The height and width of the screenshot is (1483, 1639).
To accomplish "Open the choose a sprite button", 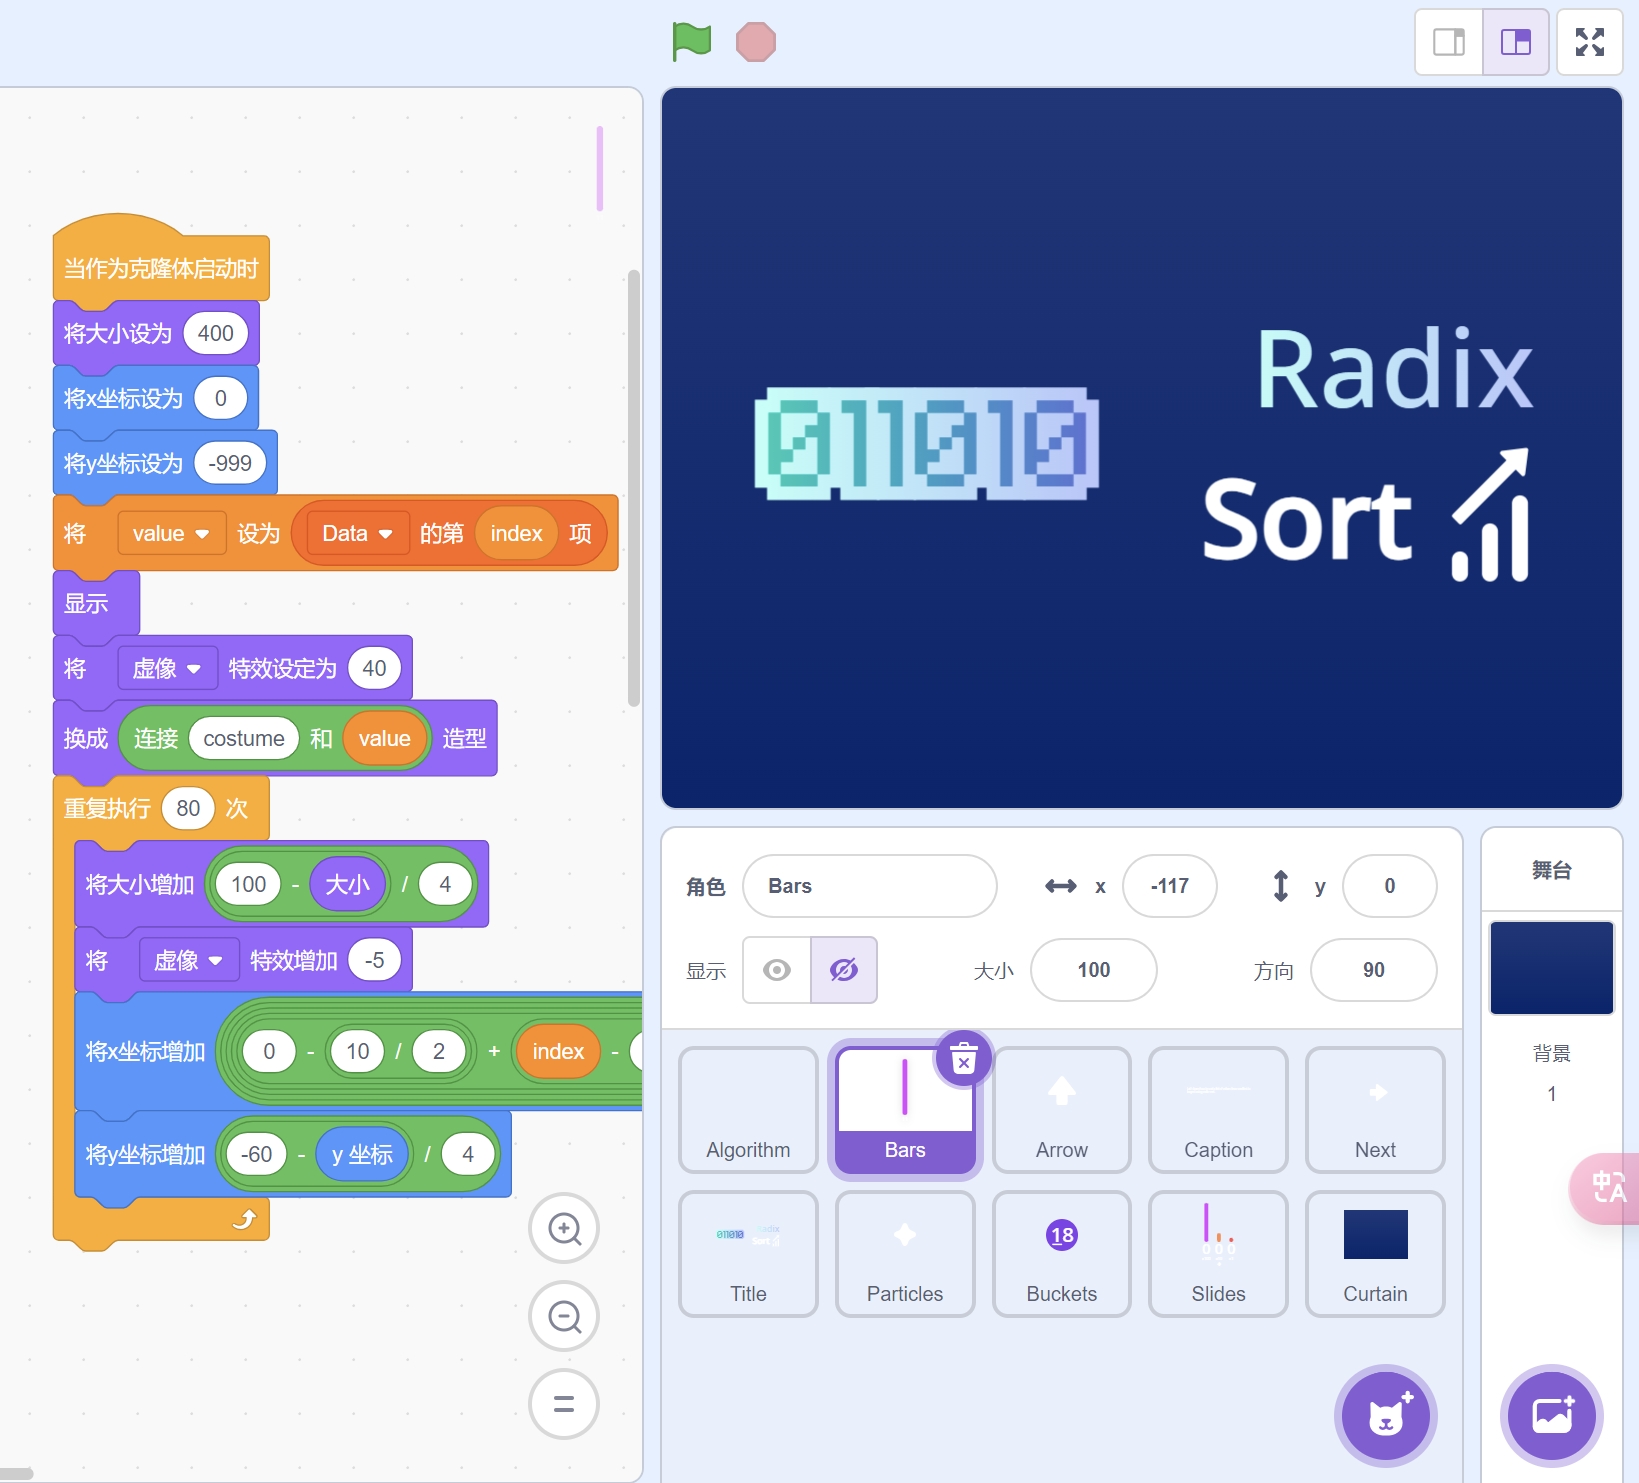I will [1386, 1416].
